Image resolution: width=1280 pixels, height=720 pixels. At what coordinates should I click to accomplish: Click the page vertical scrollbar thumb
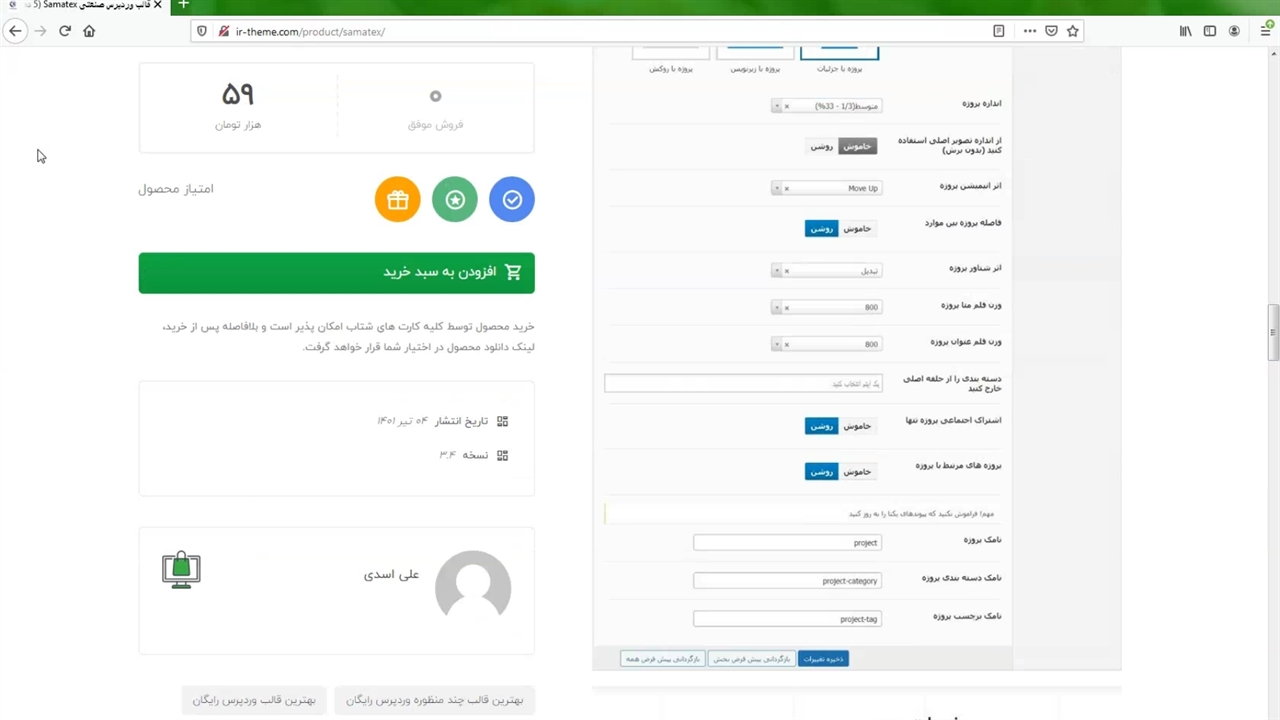coord(1273,332)
